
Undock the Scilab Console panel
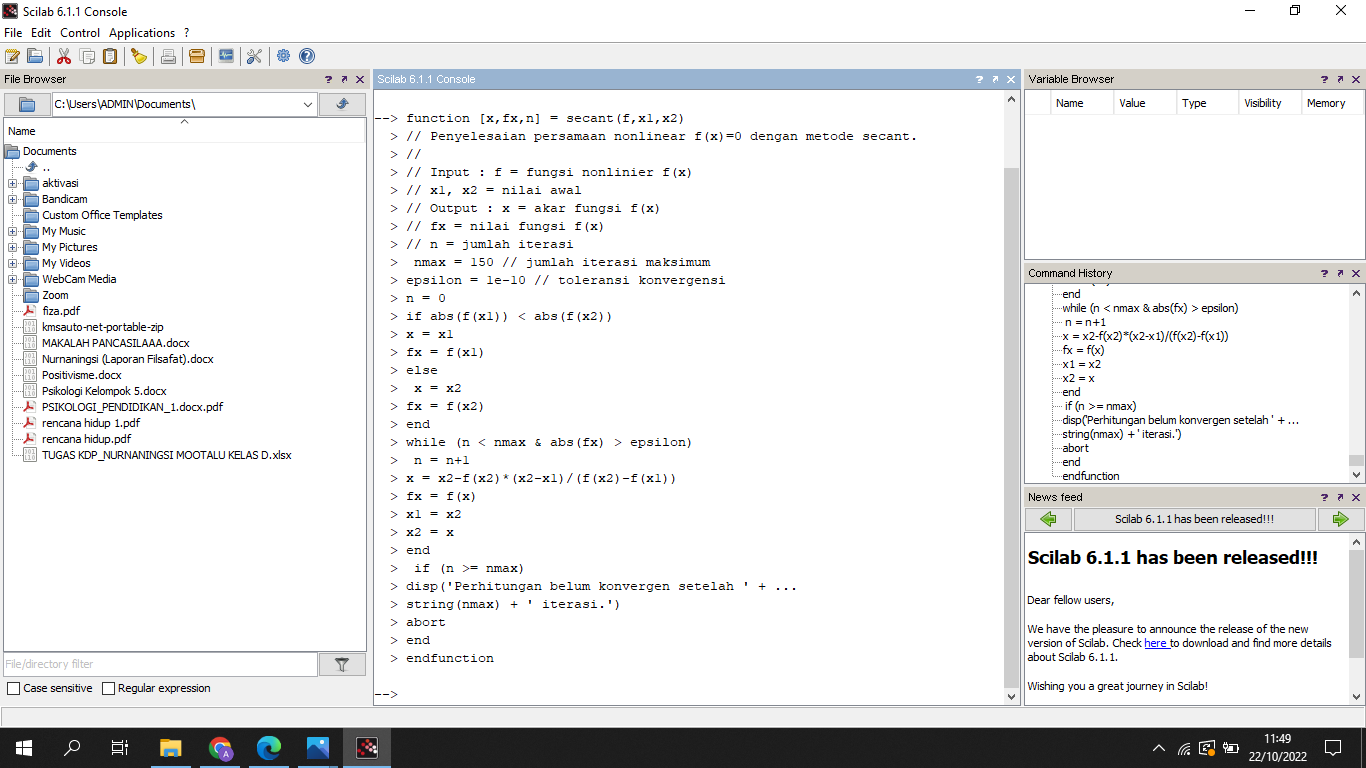tap(995, 79)
